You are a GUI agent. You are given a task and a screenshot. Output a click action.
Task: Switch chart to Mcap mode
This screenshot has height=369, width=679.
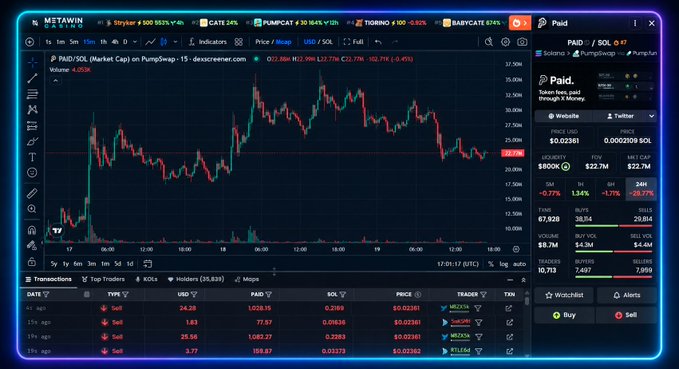coord(284,42)
